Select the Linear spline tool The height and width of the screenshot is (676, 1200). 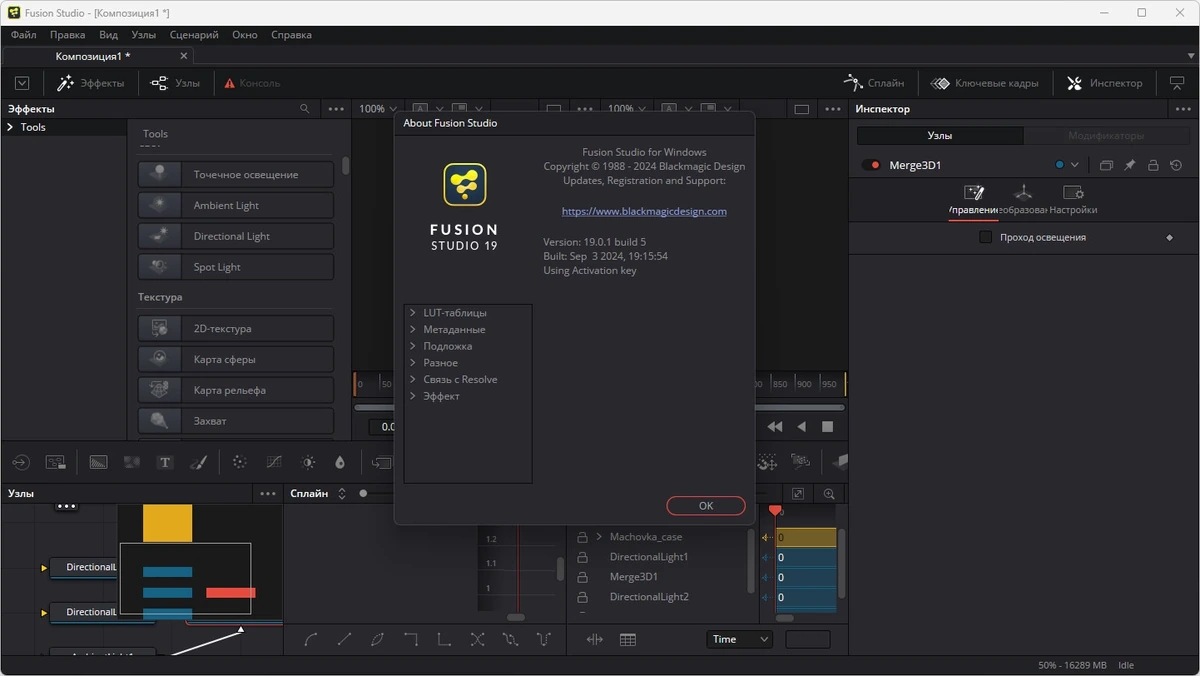coord(344,639)
